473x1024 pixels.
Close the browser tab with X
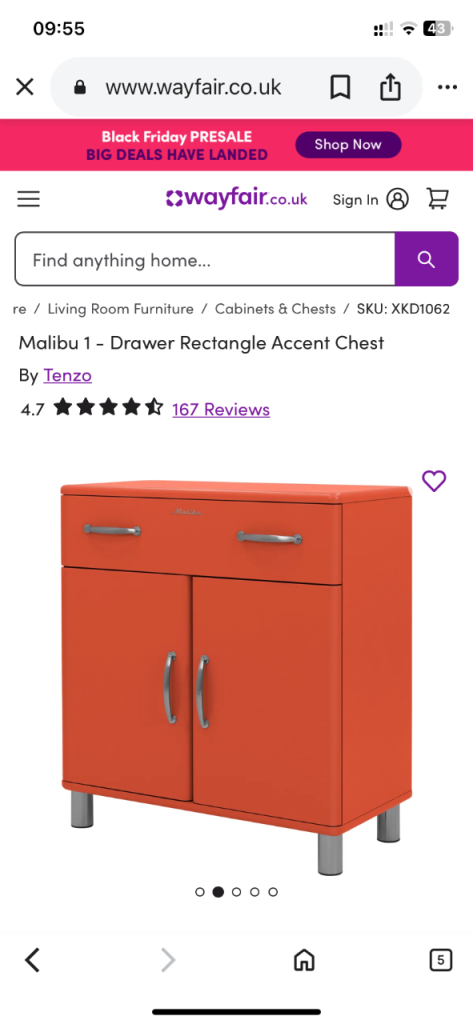25,87
